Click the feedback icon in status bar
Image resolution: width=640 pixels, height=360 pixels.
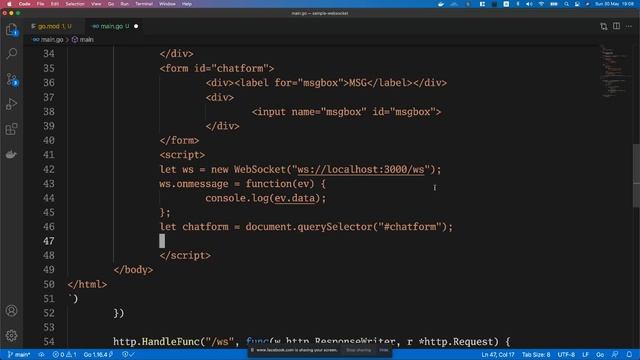[x=615, y=354]
